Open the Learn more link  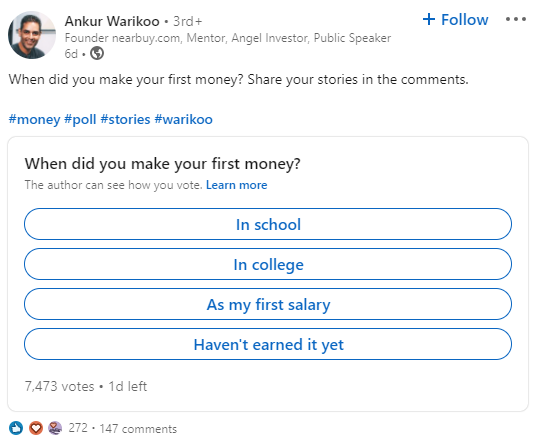pos(236,185)
